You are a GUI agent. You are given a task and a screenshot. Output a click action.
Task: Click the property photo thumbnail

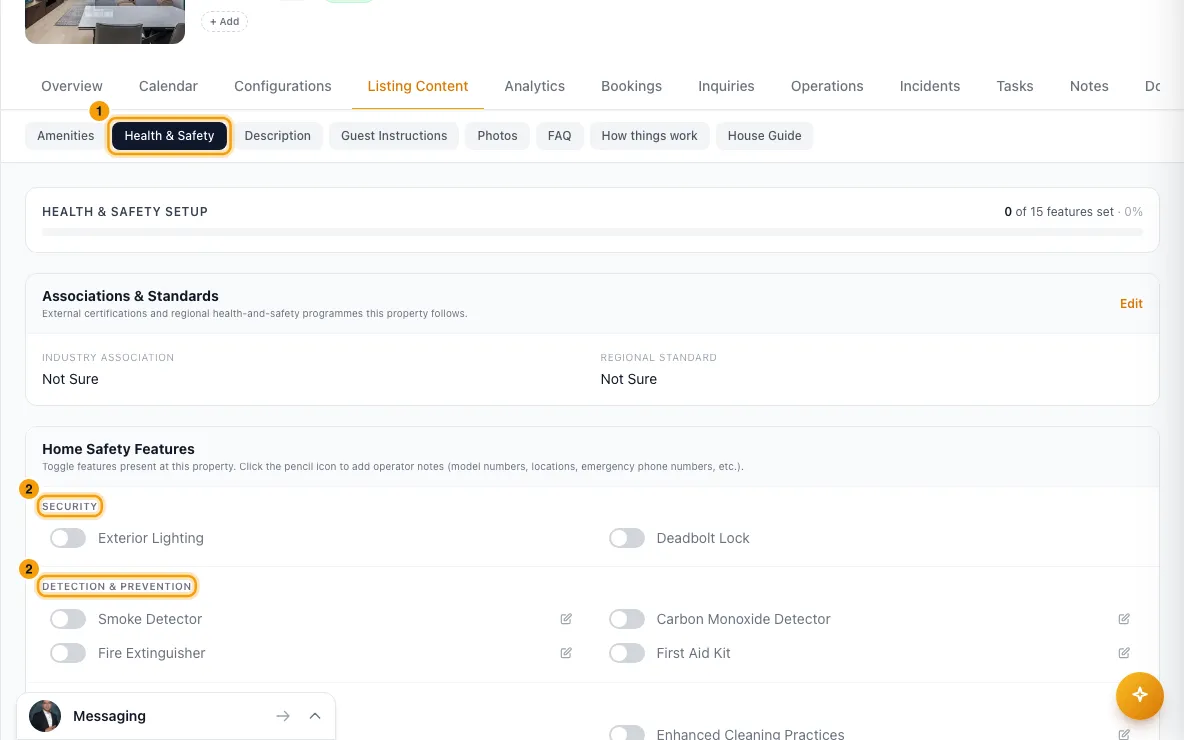coord(105,21)
